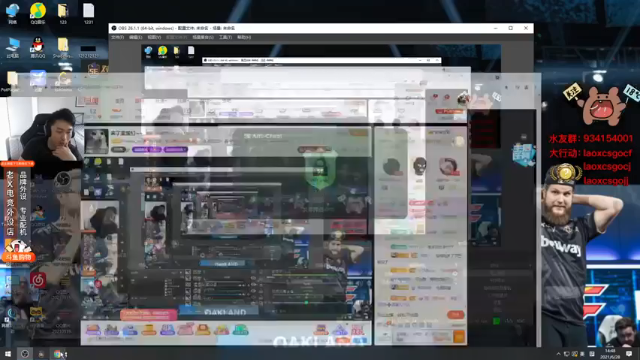The height and width of the screenshot is (360, 640).
Task: Select the desktop file named 1231
Action: tap(89, 13)
